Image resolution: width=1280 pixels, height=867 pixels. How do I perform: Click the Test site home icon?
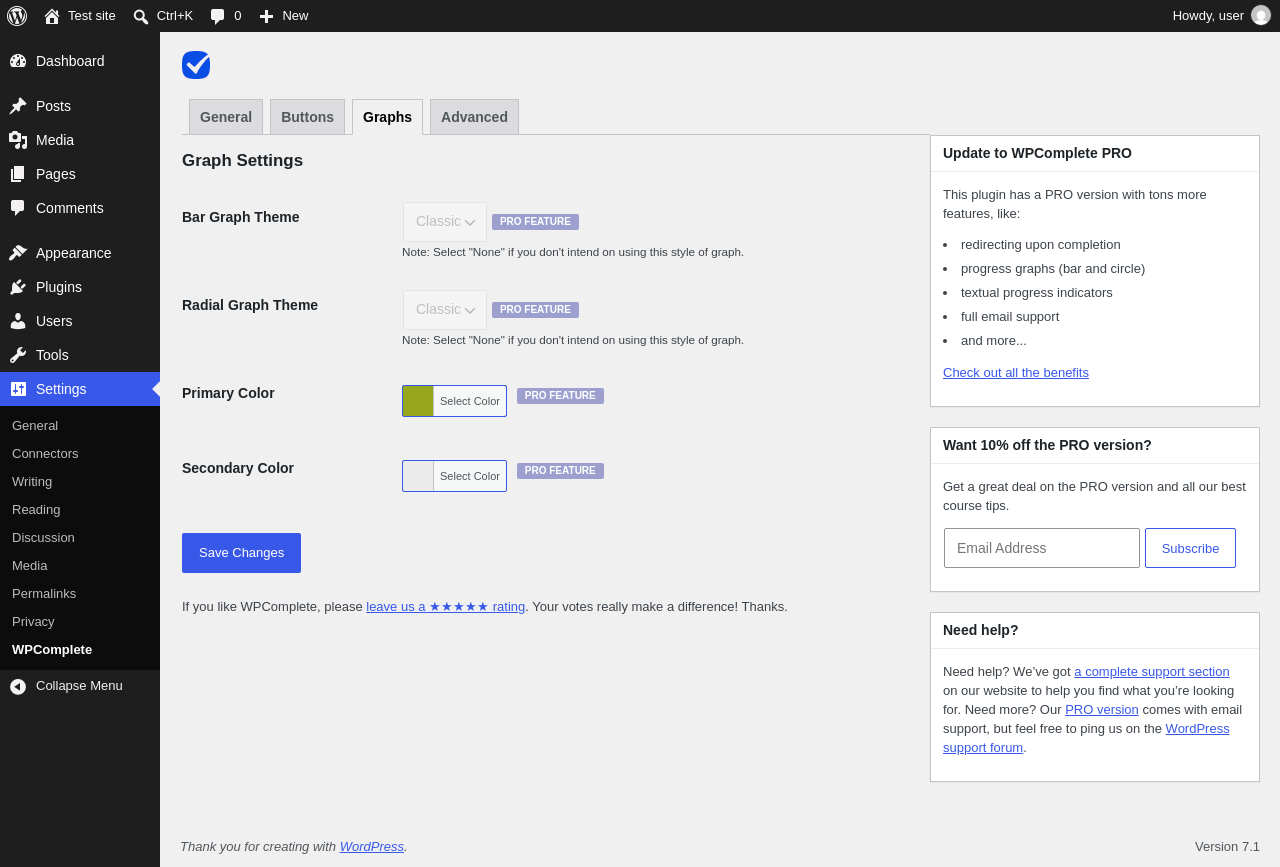click(52, 16)
